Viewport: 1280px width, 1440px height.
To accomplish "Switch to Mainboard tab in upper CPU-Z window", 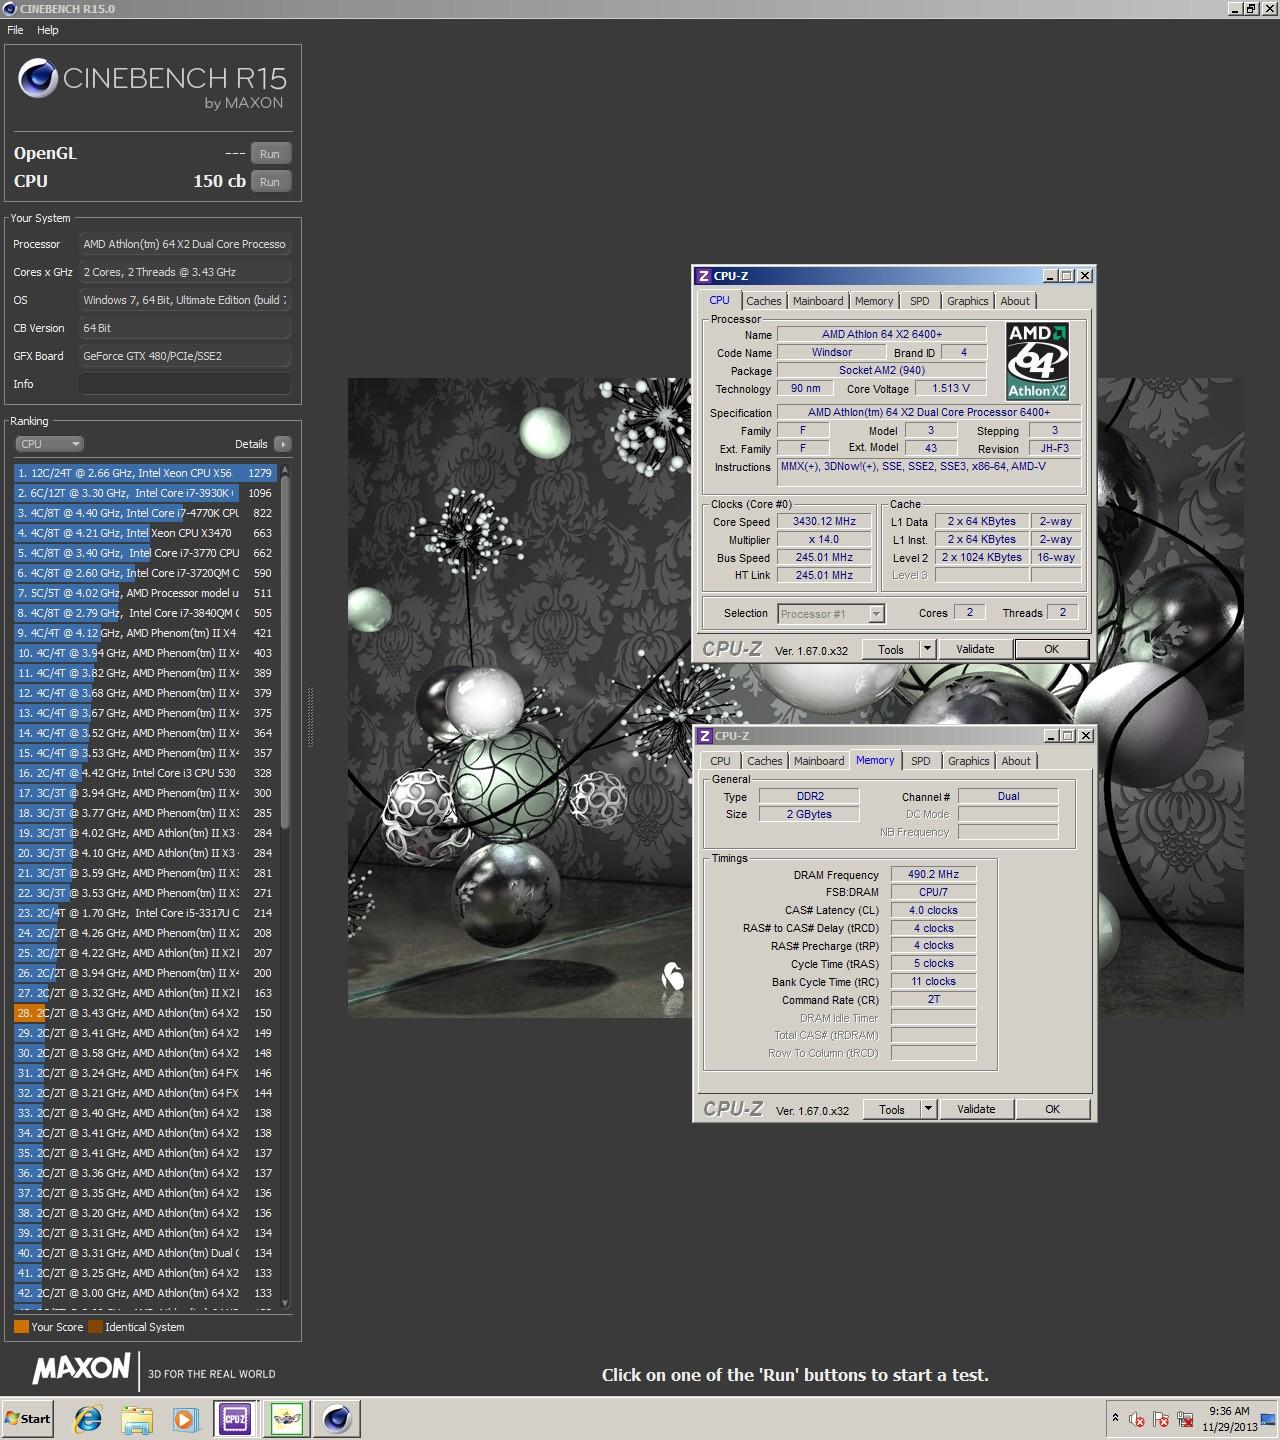I will click(818, 301).
